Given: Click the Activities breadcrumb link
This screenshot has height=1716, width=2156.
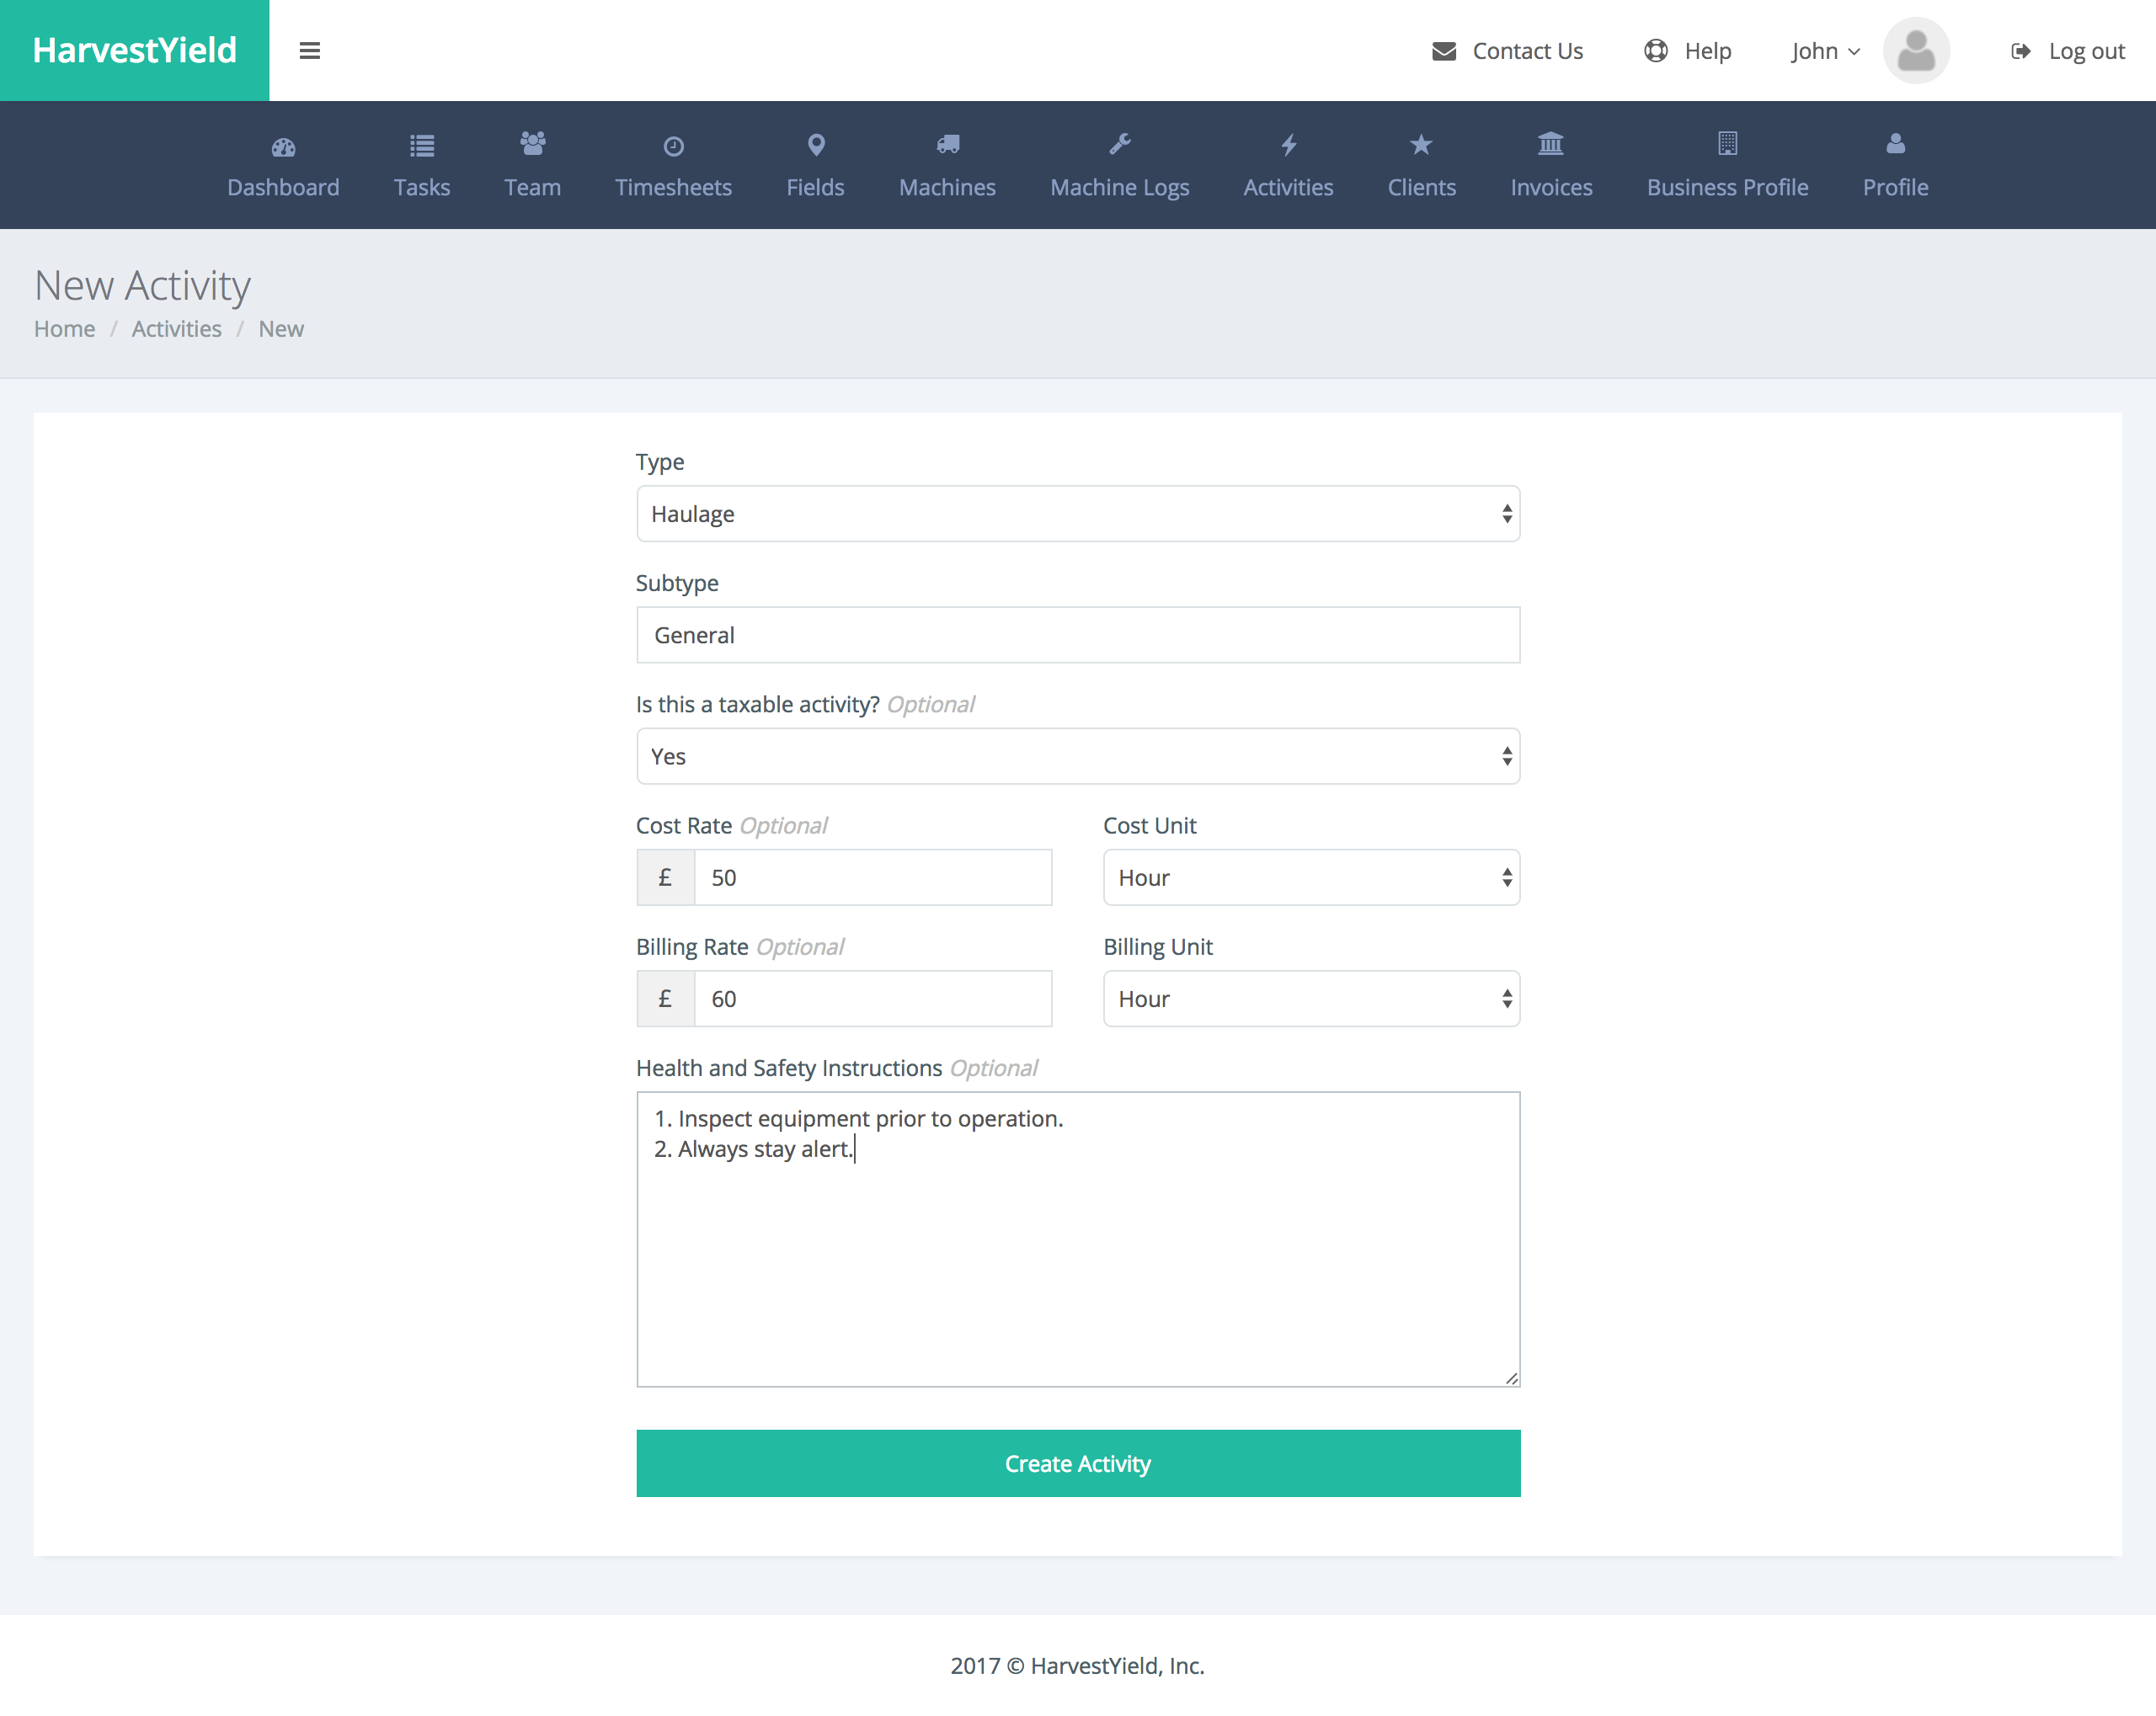Looking at the screenshot, I should pos(176,329).
